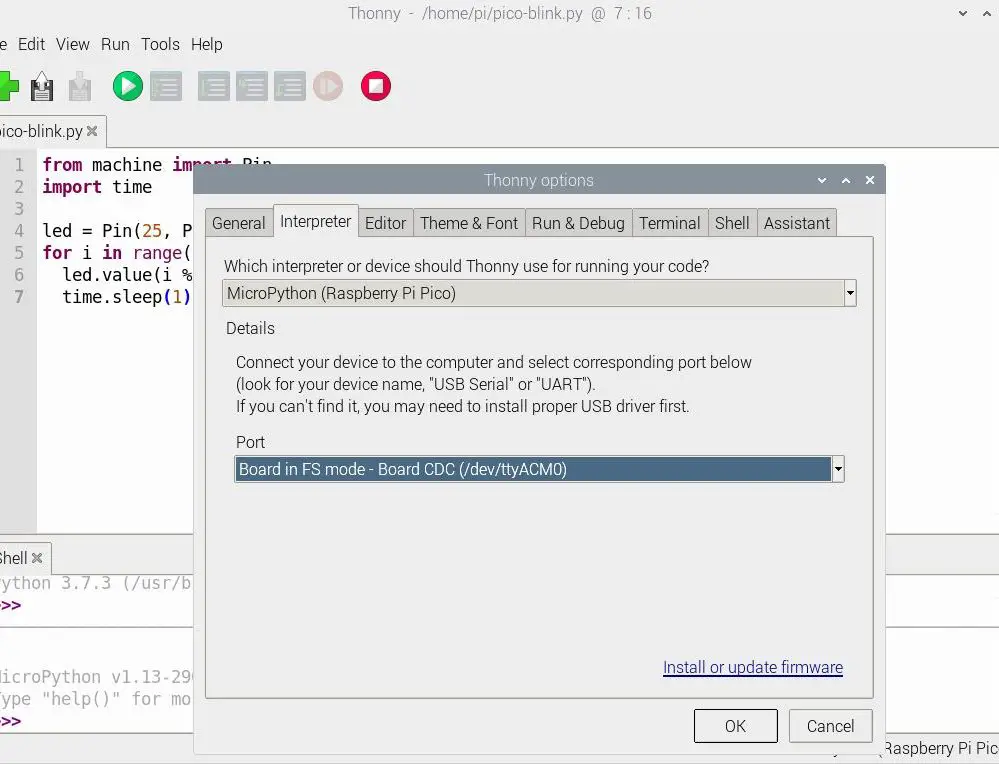Open the Theme & Font tab
999x764 pixels.
(x=470, y=224)
